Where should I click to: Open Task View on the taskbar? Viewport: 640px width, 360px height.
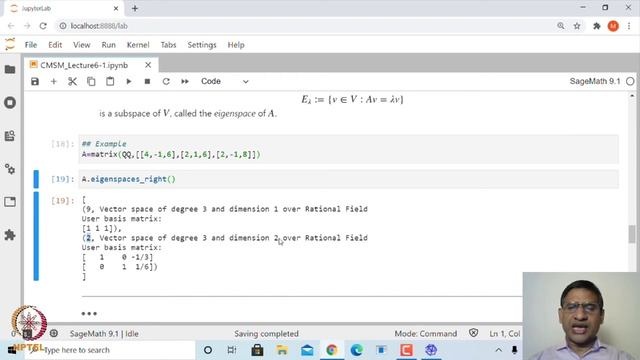click(232, 350)
